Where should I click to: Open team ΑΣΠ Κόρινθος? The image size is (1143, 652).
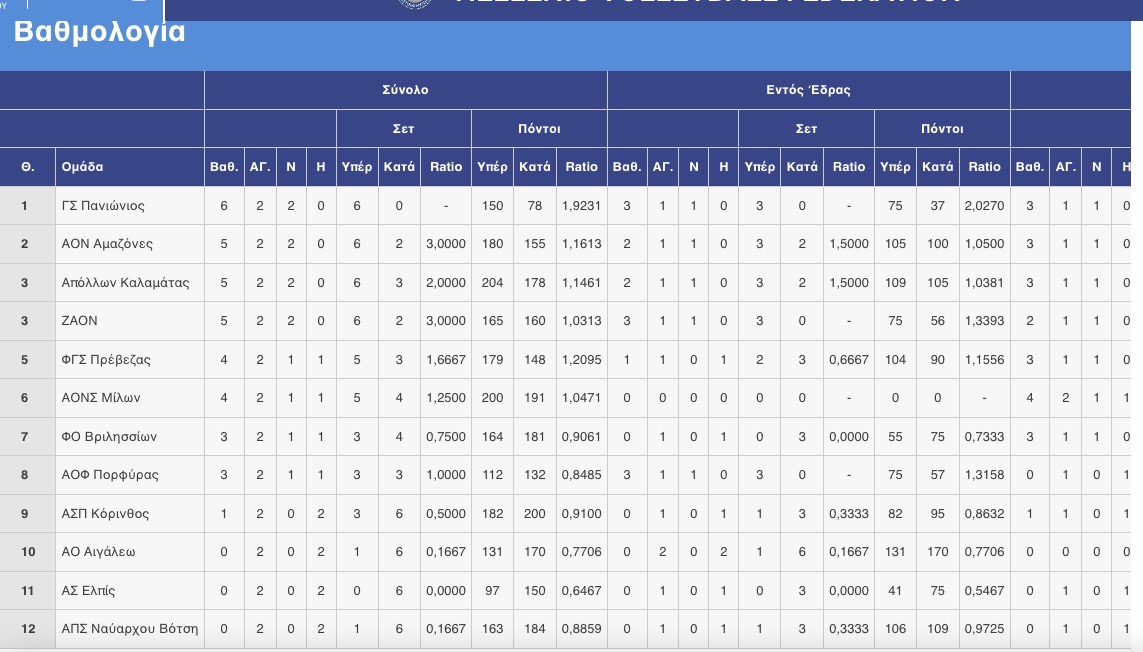(x=105, y=513)
